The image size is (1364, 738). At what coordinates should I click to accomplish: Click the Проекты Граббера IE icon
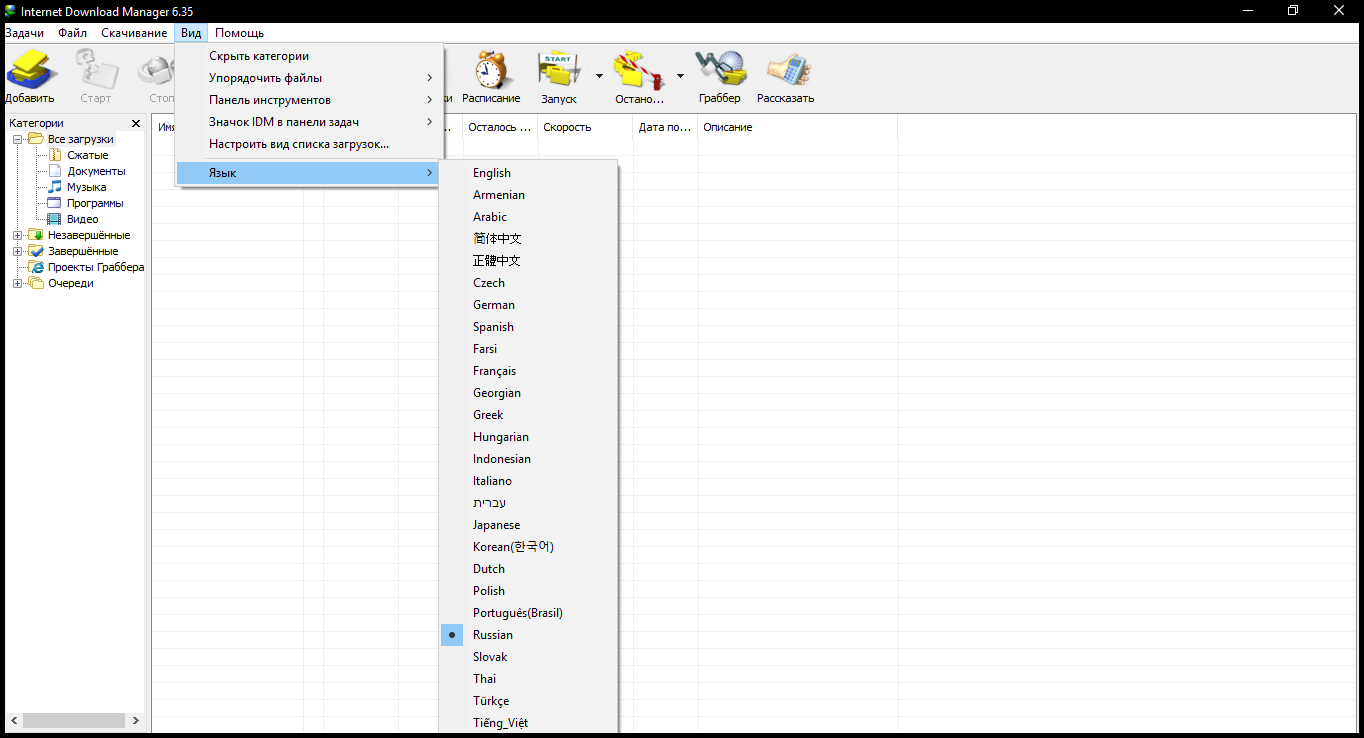click(36, 267)
